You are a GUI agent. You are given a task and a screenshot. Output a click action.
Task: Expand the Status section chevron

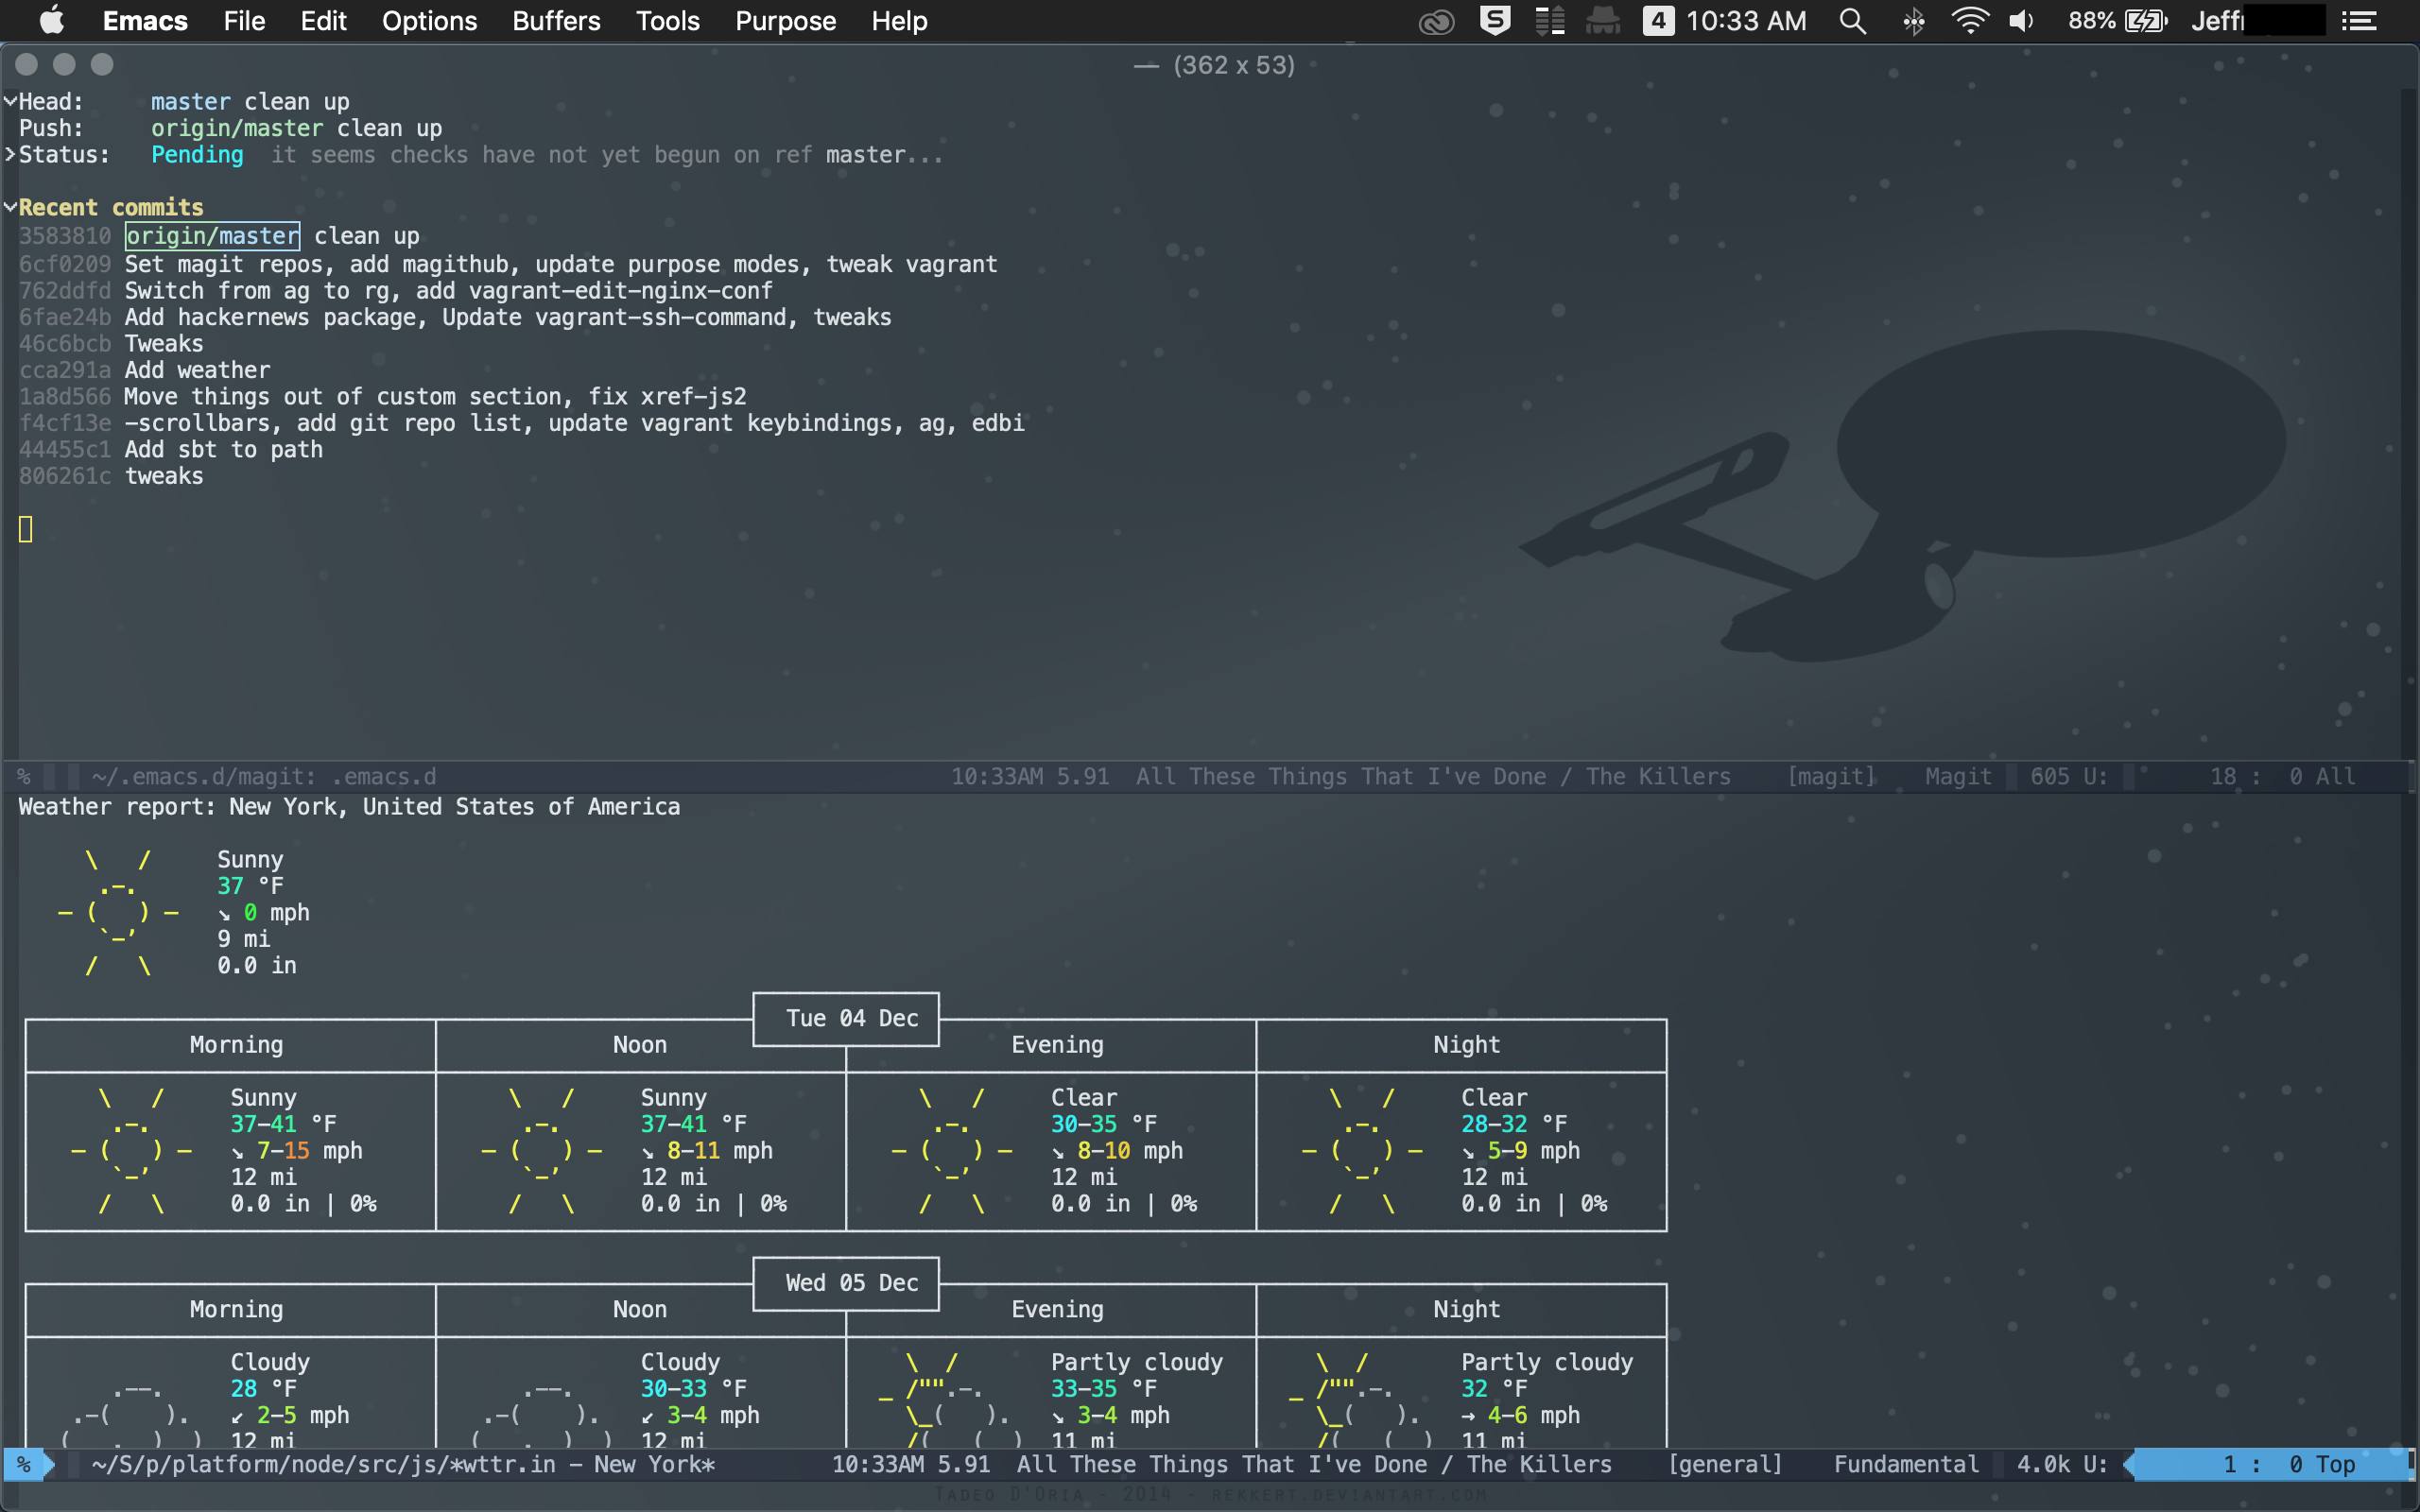[x=10, y=154]
